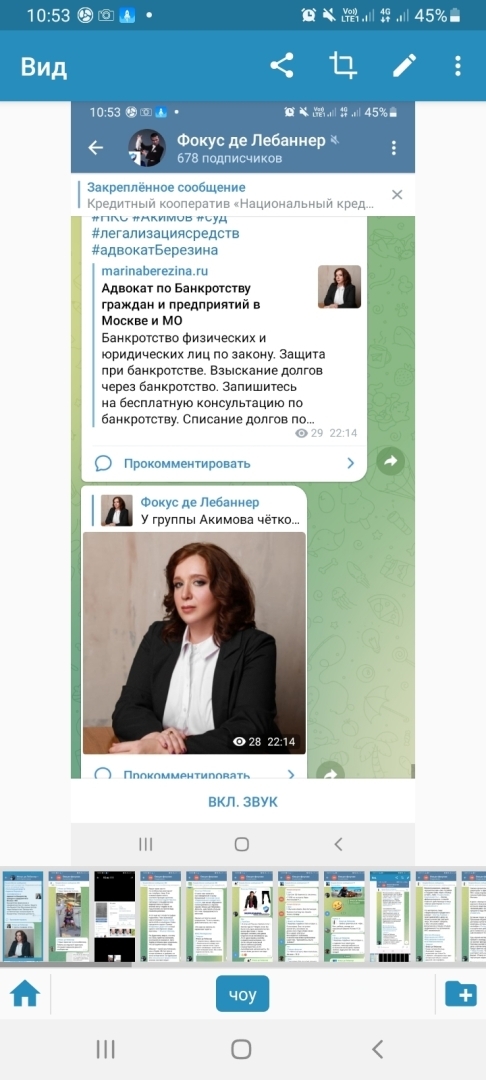Tap the Android home navigation button

click(241, 1049)
